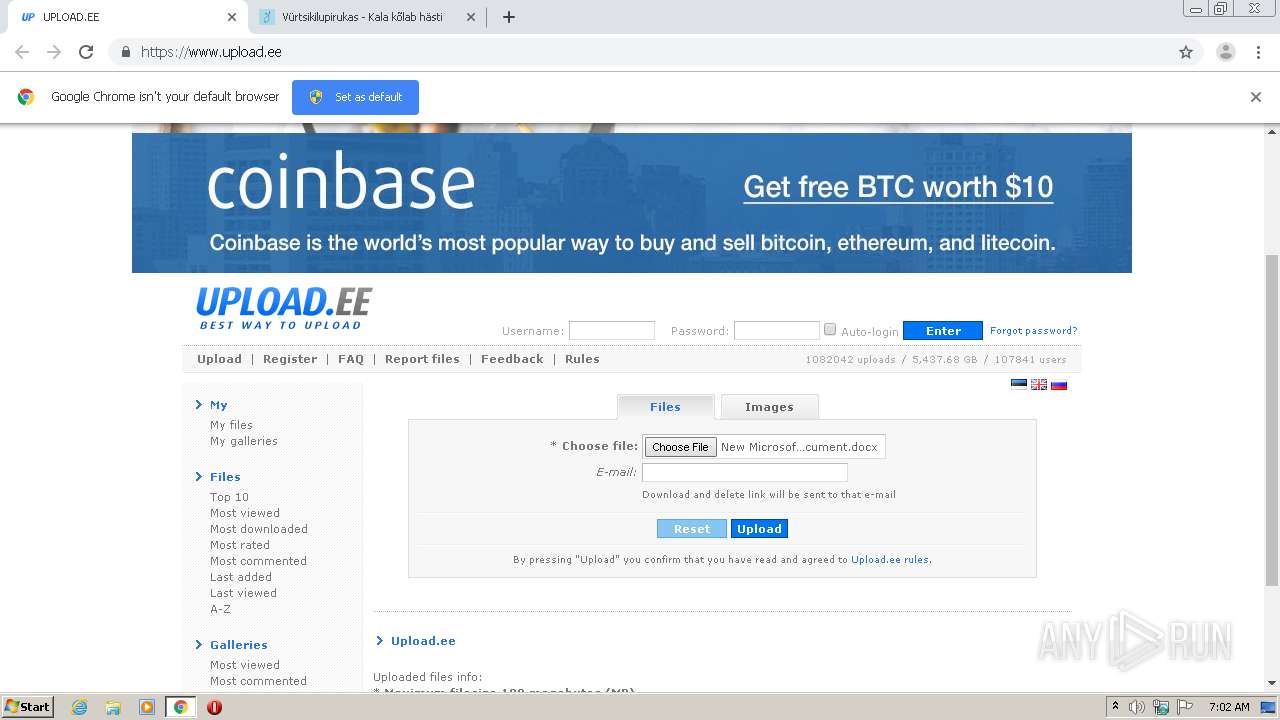Viewport: 1280px width, 720px height.
Task: Open the Top 10 files link
Action: 229,497
